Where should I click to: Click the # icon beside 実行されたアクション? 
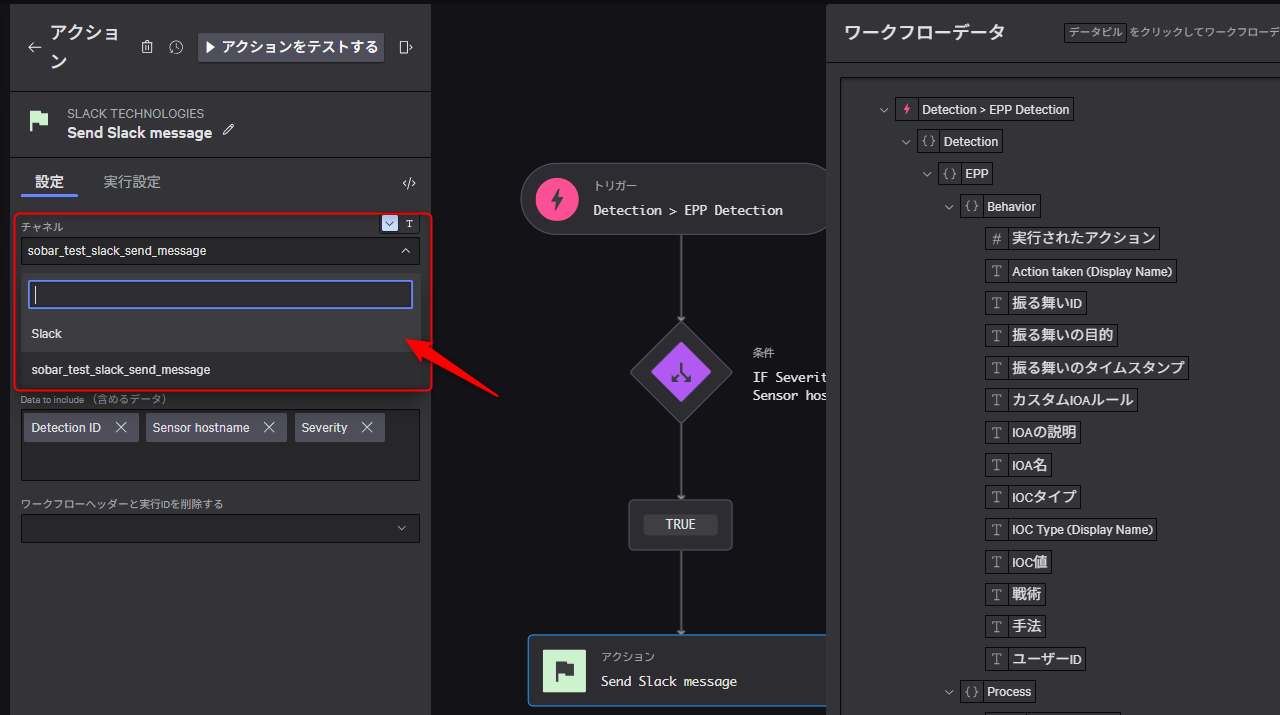[996, 238]
